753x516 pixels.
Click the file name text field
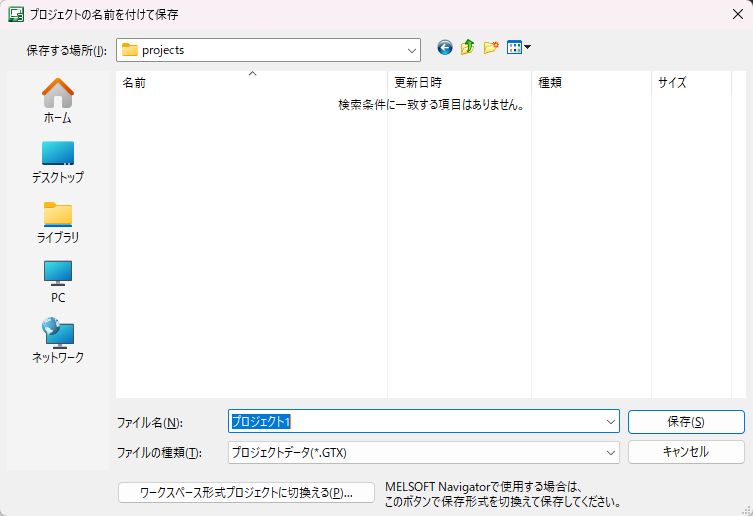415,422
